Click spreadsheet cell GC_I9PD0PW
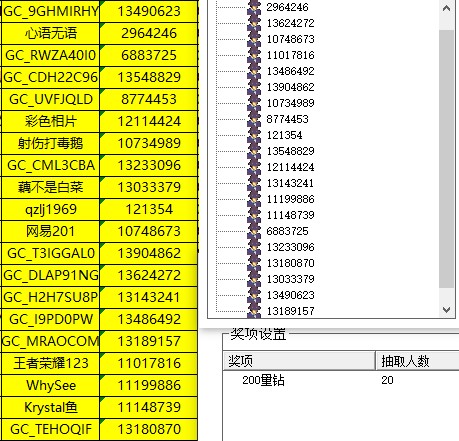The width and height of the screenshot is (459, 441). pos(50,319)
